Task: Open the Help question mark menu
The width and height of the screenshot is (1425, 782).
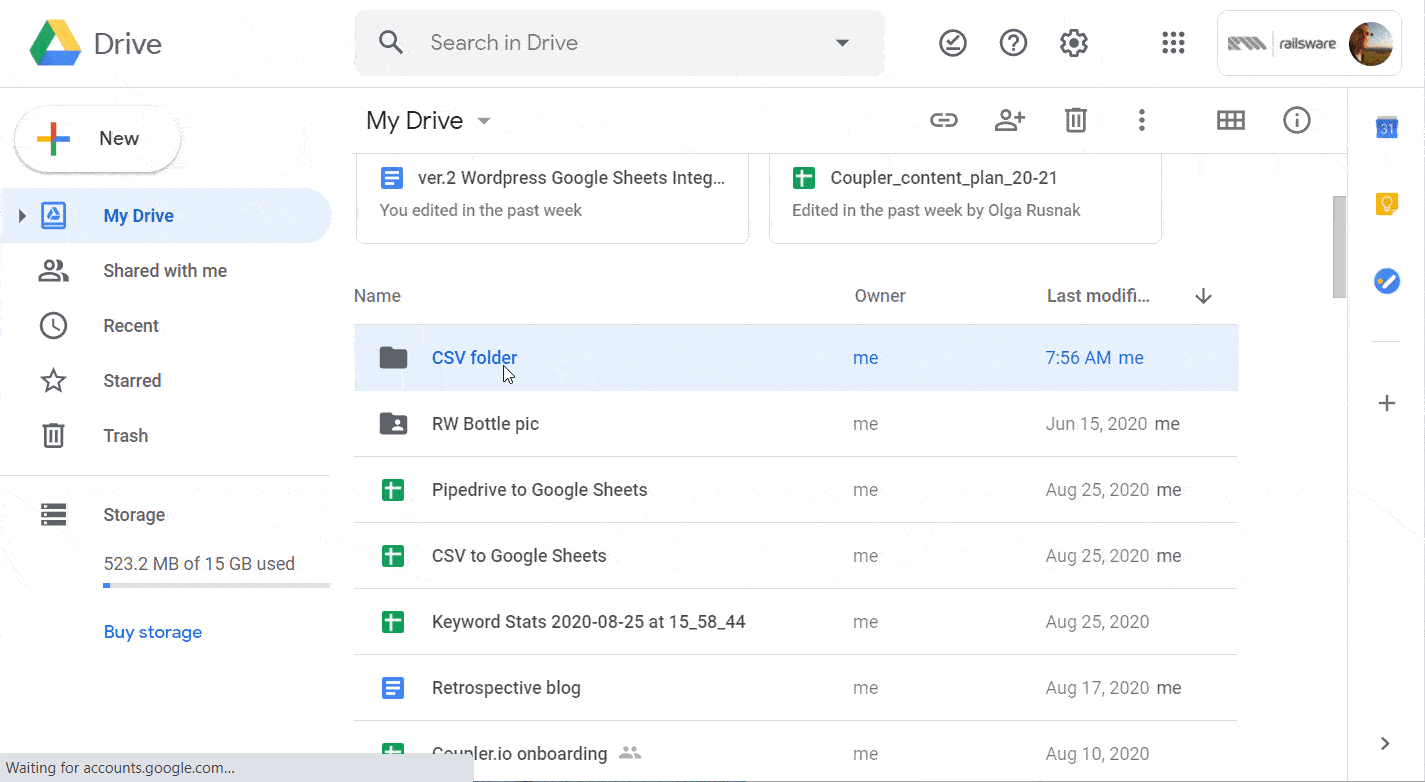Action: (x=1013, y=43)
